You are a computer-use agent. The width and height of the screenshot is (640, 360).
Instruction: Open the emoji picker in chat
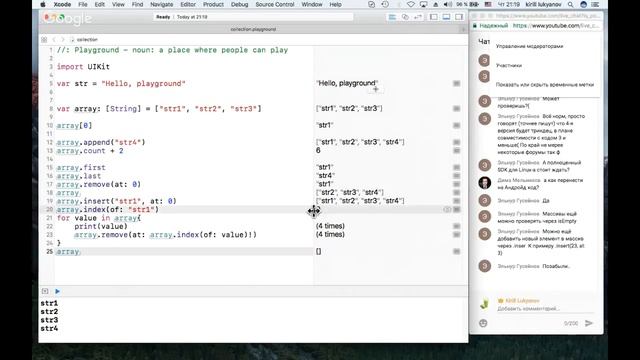point(483,323)
